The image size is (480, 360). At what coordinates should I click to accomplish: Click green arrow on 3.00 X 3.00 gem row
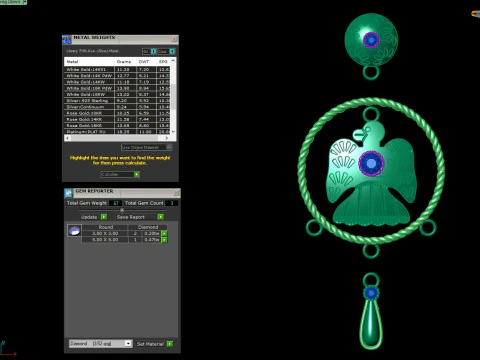click(x=164, y=233)
